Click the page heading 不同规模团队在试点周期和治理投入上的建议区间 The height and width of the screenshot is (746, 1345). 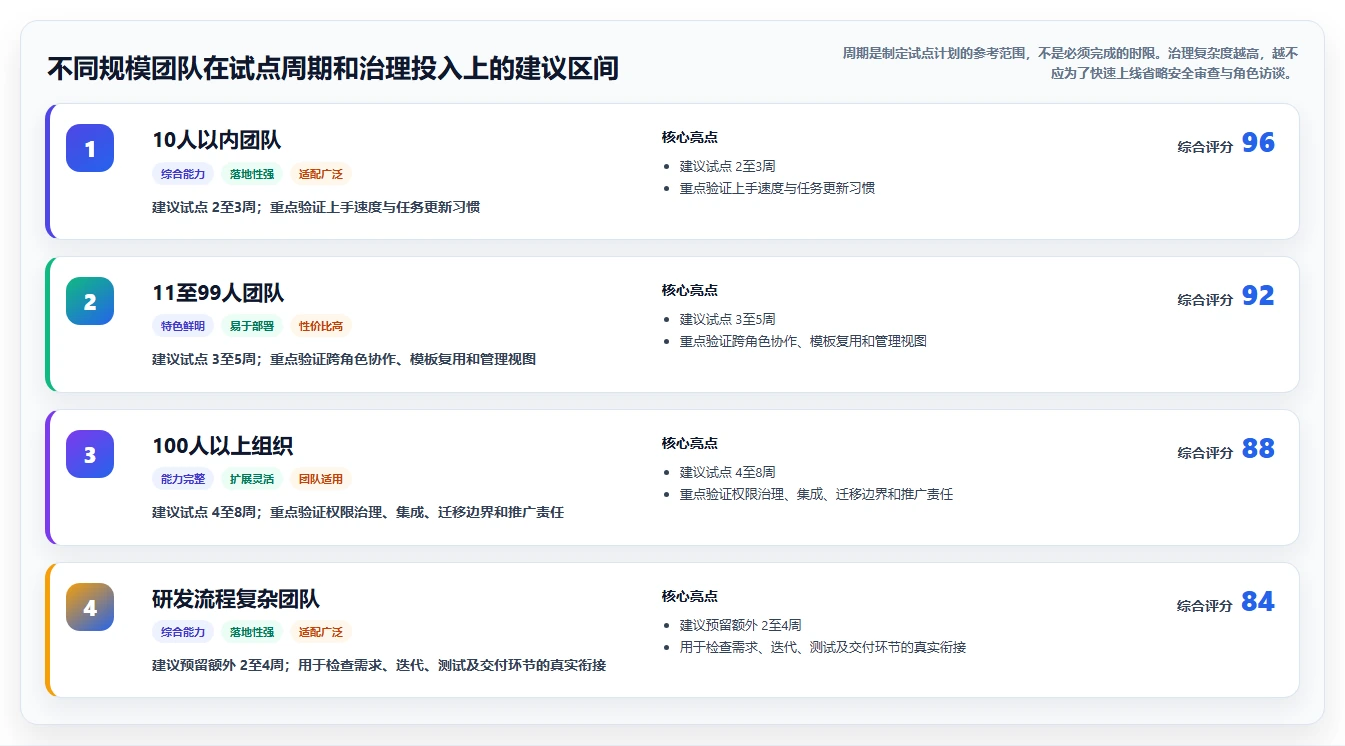(x=333, y=68)
